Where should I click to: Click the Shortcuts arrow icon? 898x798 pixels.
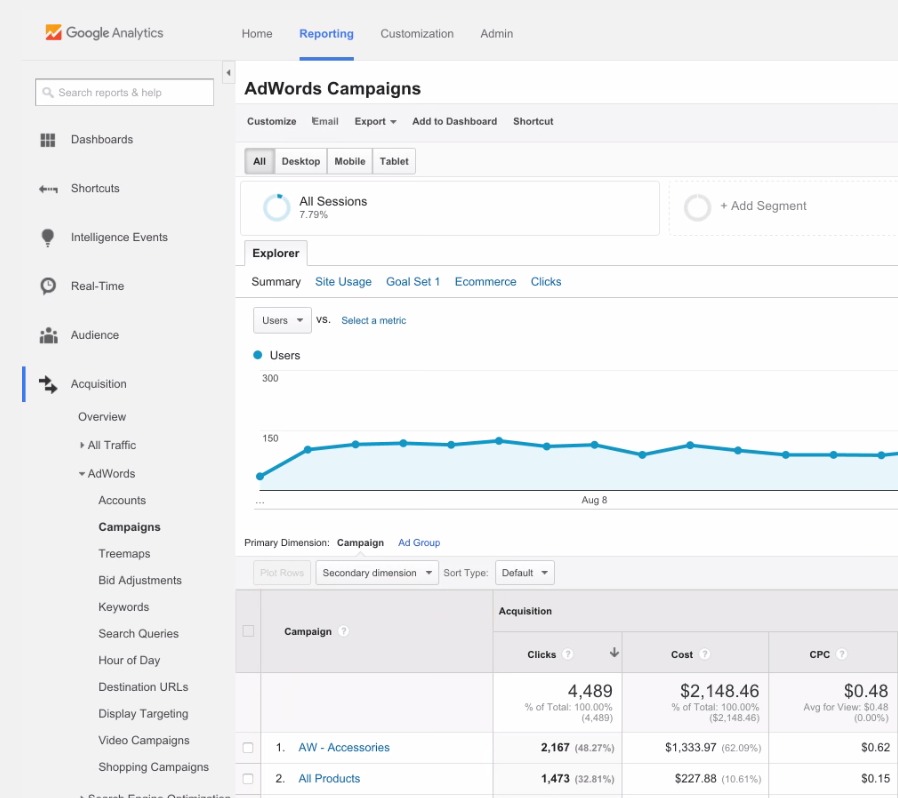pos(48,188)
